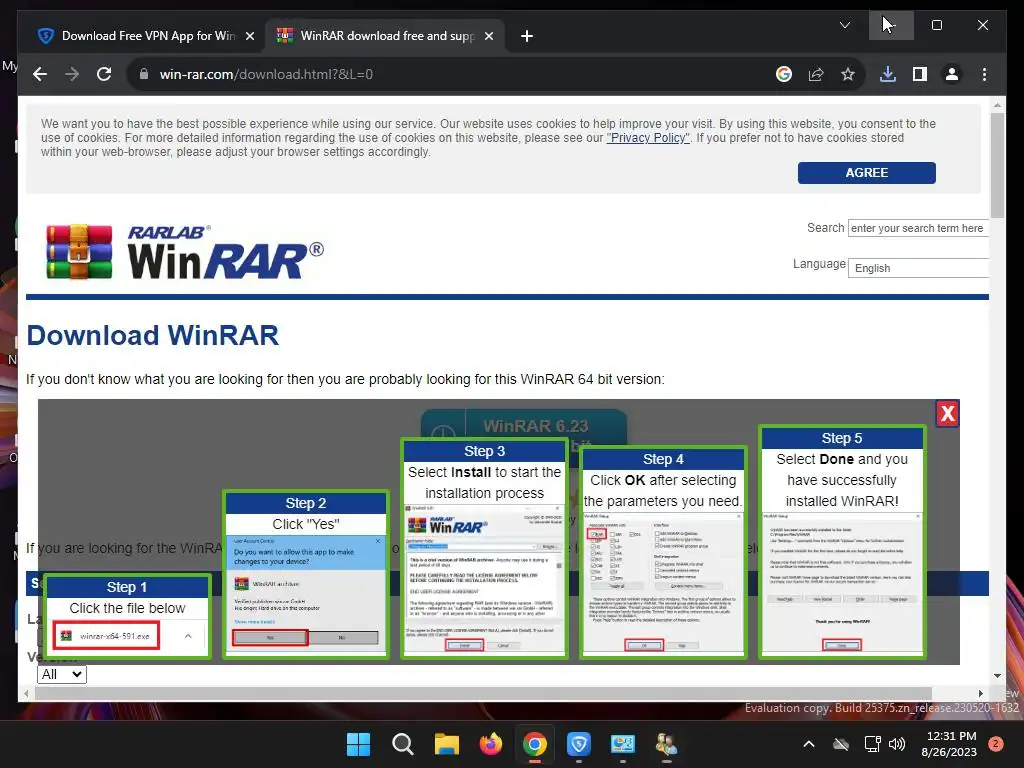The image size is (1024, 768).
Task: Click the Step 4 setup options thumbnail
Action: (x=663, y=583)
